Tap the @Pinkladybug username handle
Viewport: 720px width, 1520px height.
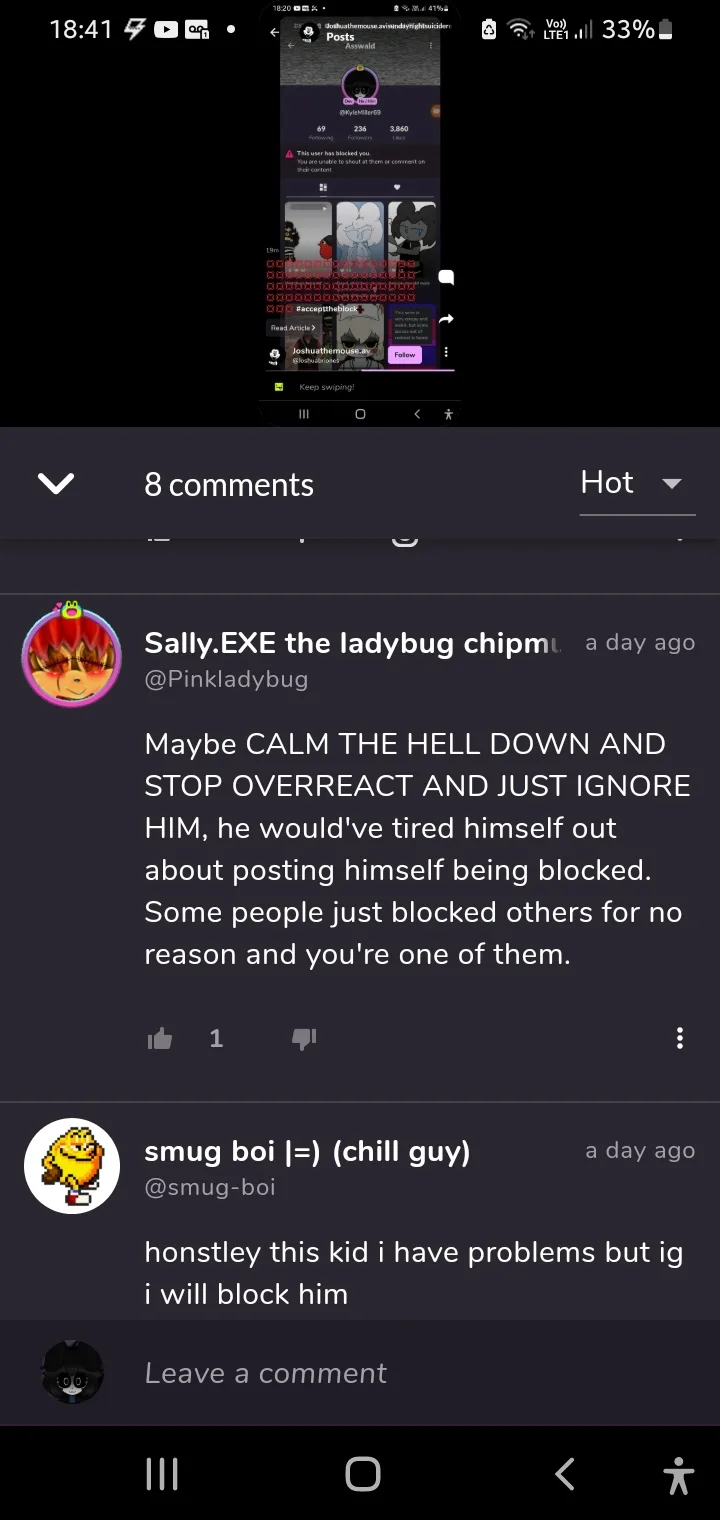(226, 679)
